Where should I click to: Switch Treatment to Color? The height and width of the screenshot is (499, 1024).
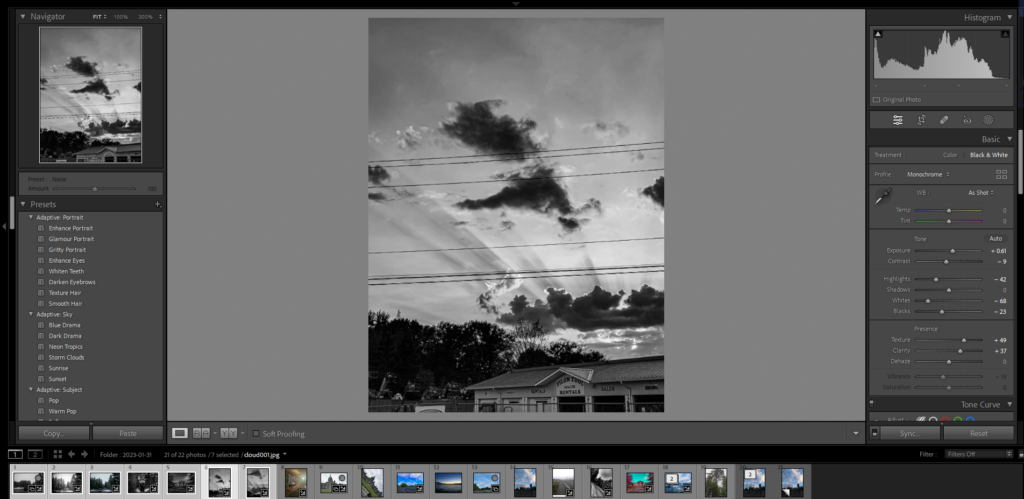(x=949, y=155)
